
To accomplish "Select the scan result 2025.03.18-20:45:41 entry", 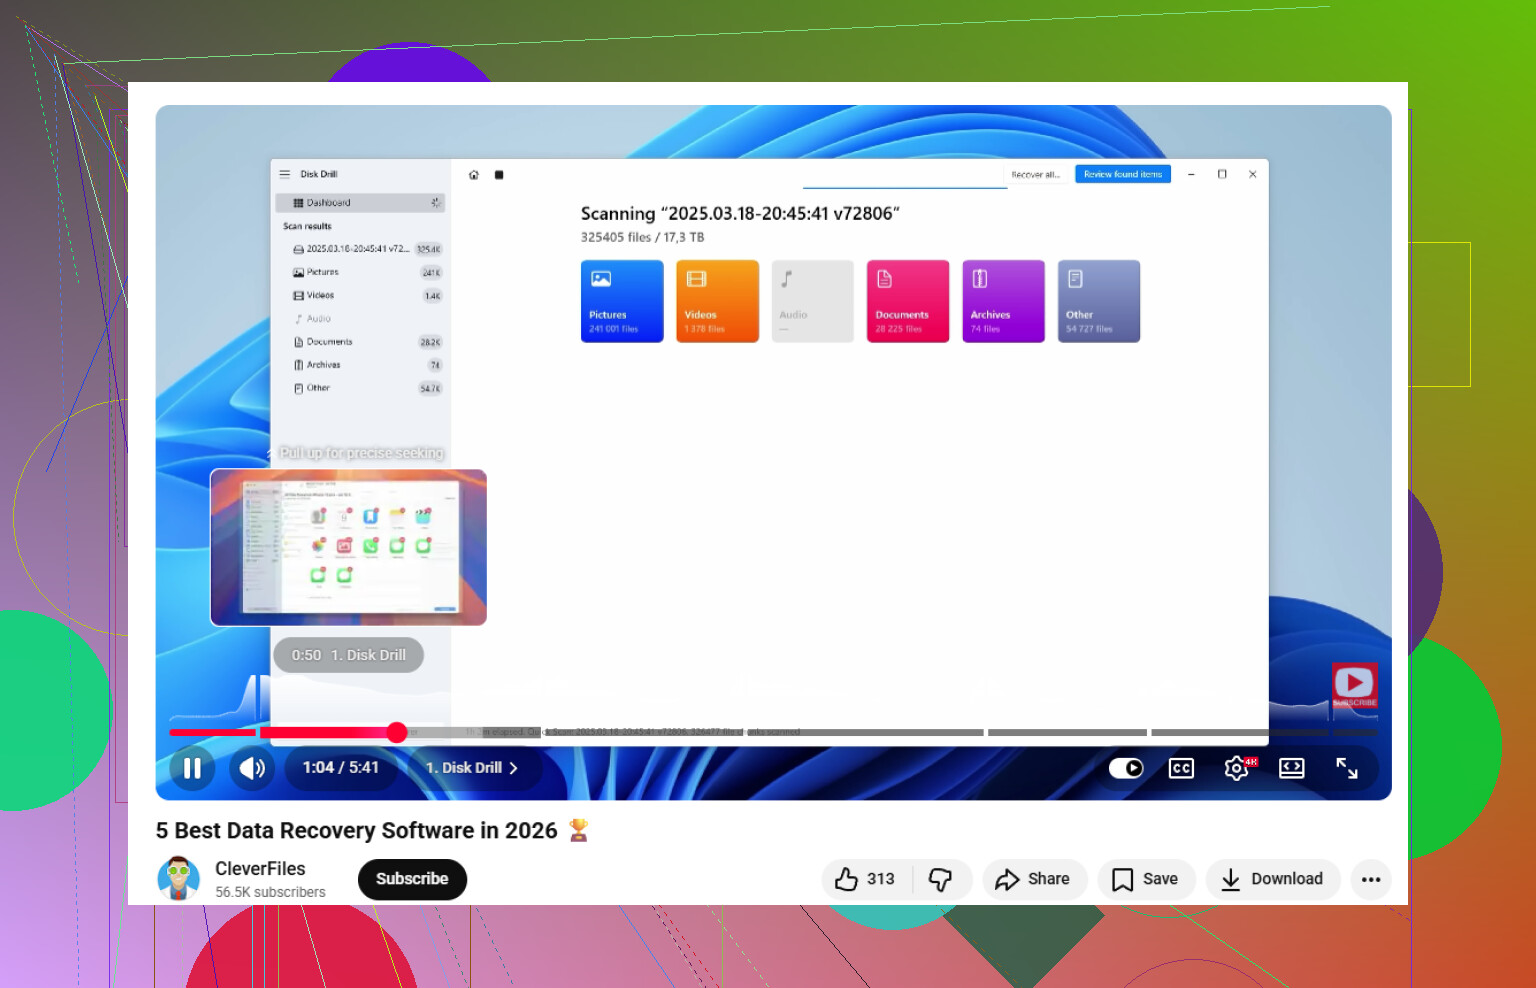I will (x=360, y=249).
